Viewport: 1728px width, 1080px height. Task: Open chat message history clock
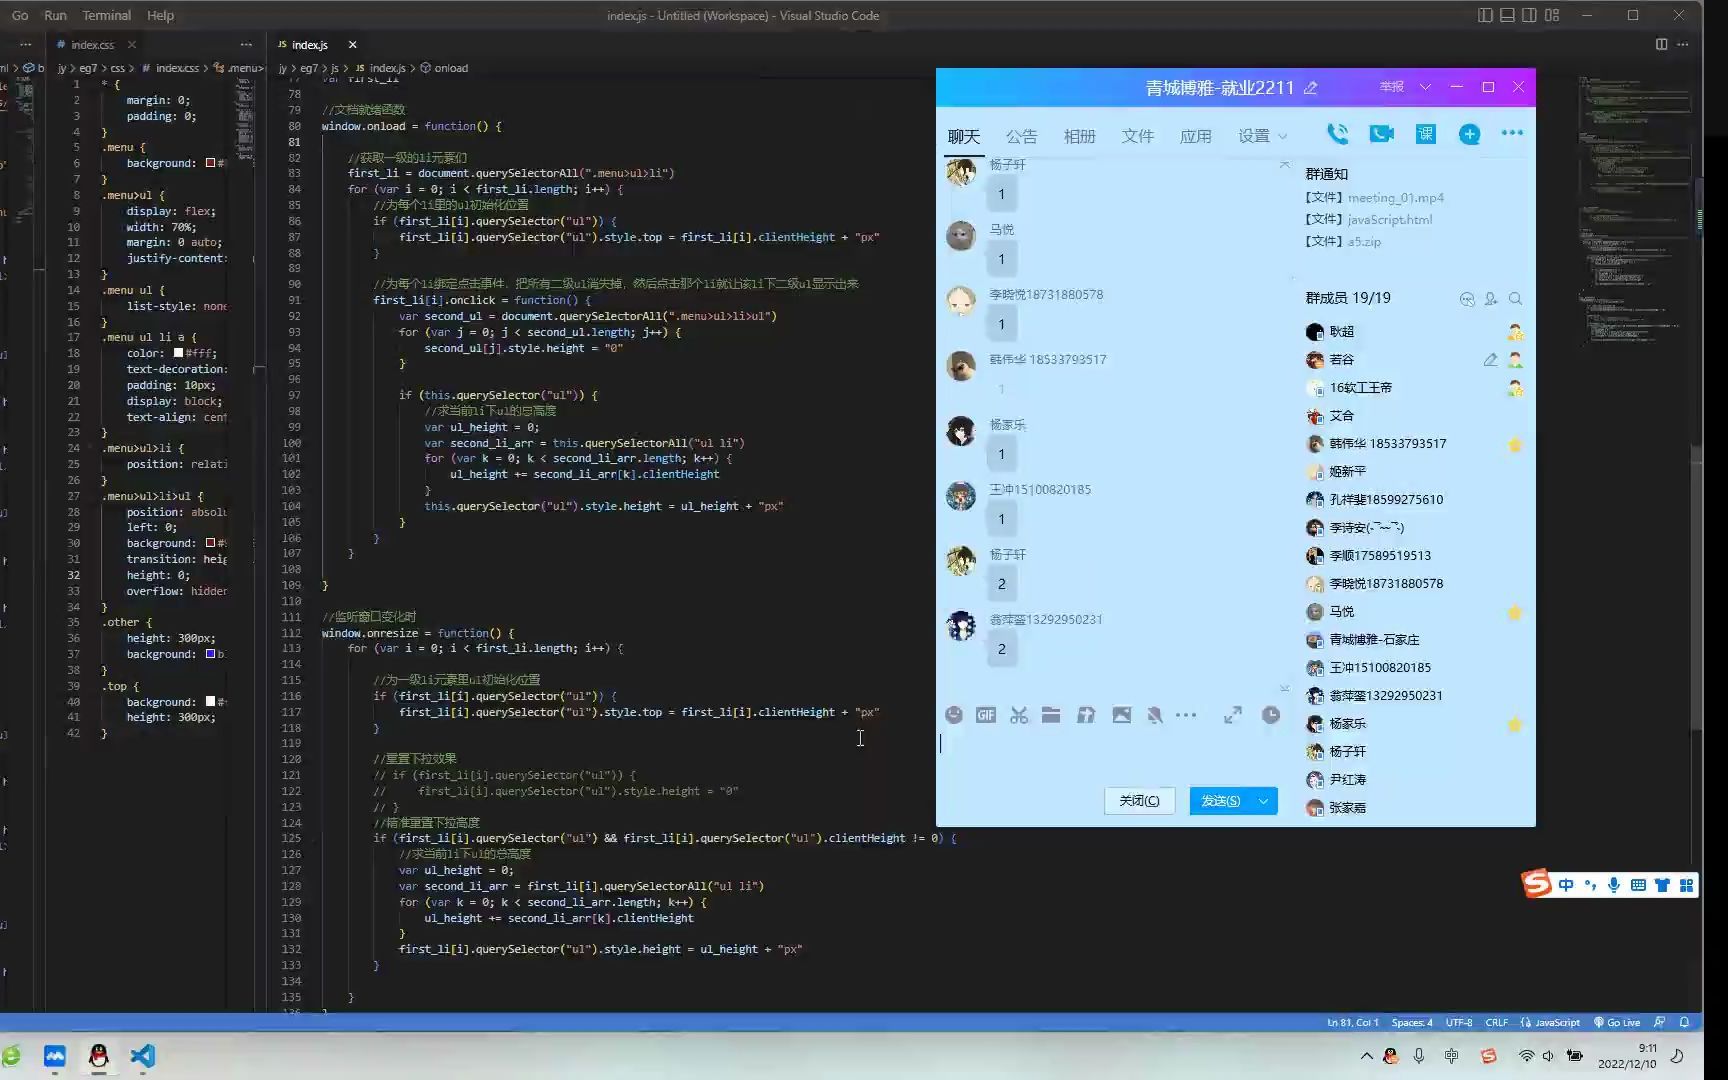pyautogui.click(x=1271, y=715)
